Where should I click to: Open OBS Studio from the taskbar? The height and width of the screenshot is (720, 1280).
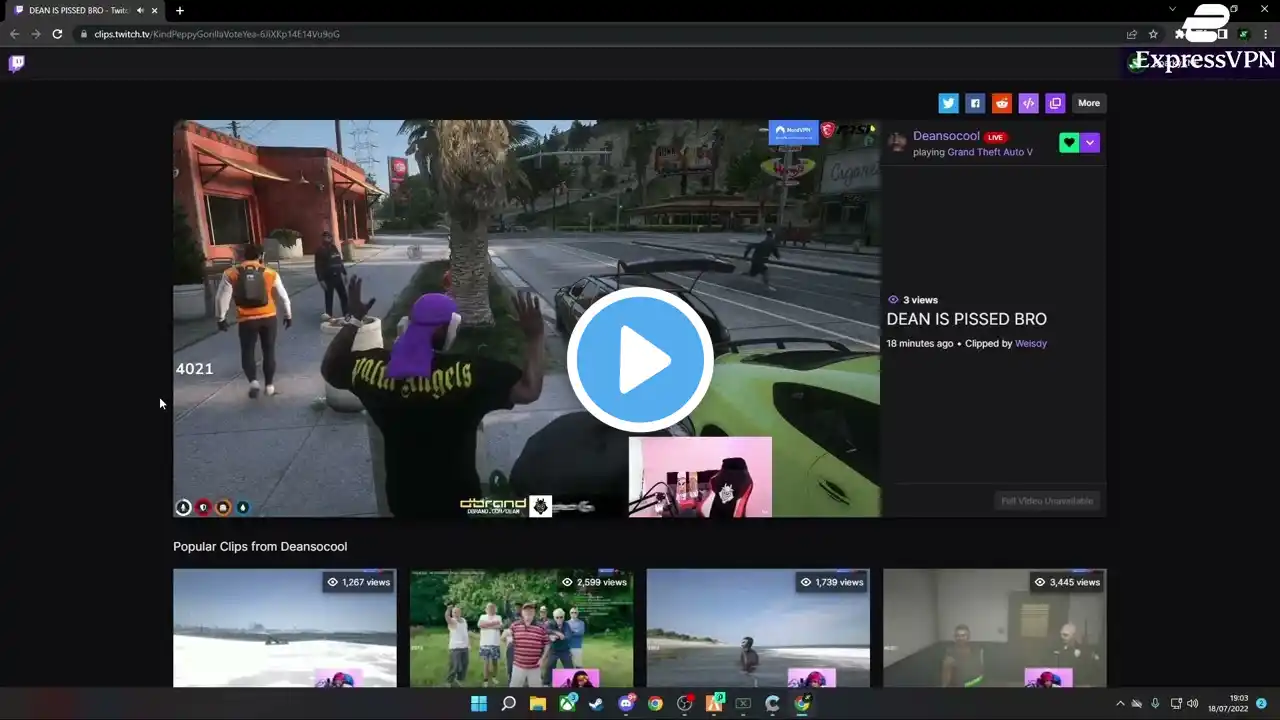coord(685,704)
